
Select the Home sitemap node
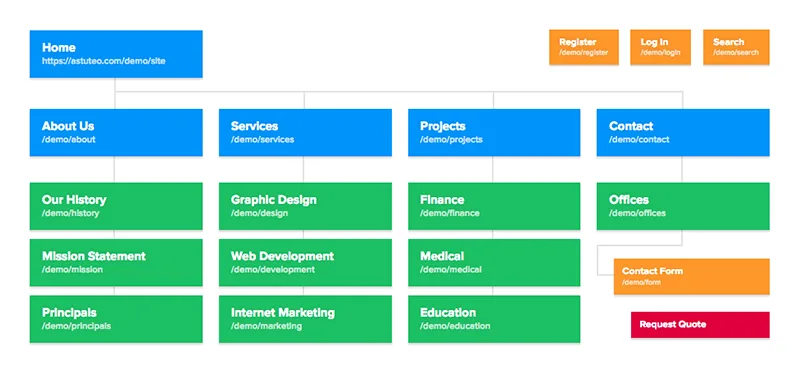(x=116, y=54)
